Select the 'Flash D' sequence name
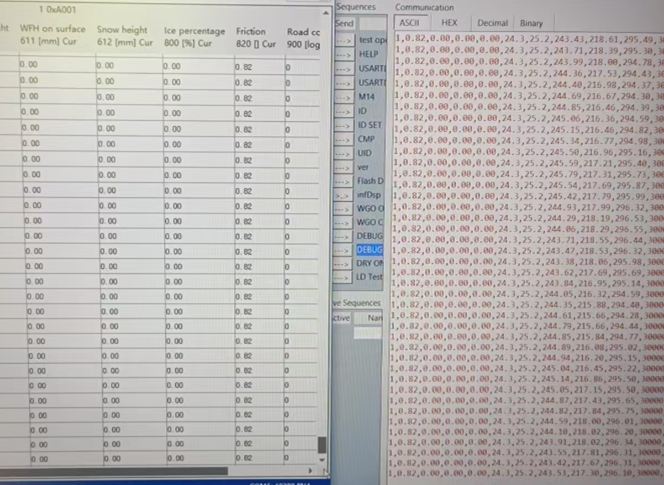664x485 pixels. pyautogui.click(x=370, y=181)
